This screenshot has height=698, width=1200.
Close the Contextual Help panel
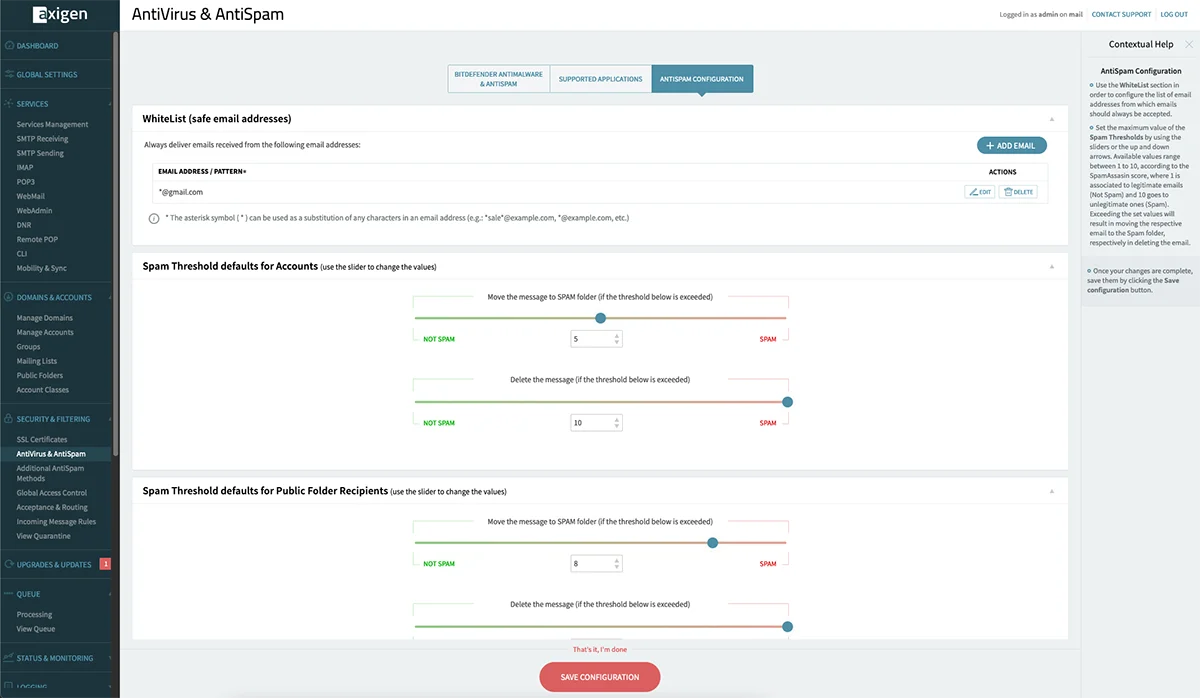(1188, 45)
